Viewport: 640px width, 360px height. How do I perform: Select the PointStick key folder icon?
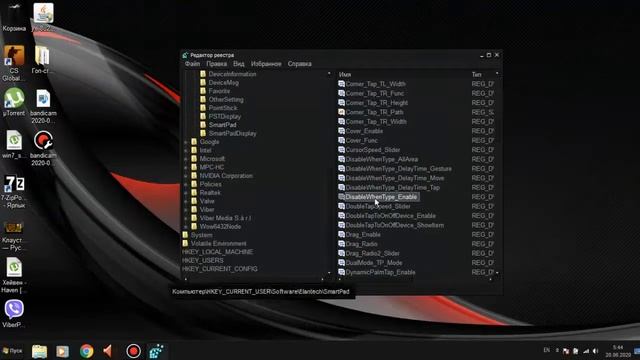coord(203,108)
